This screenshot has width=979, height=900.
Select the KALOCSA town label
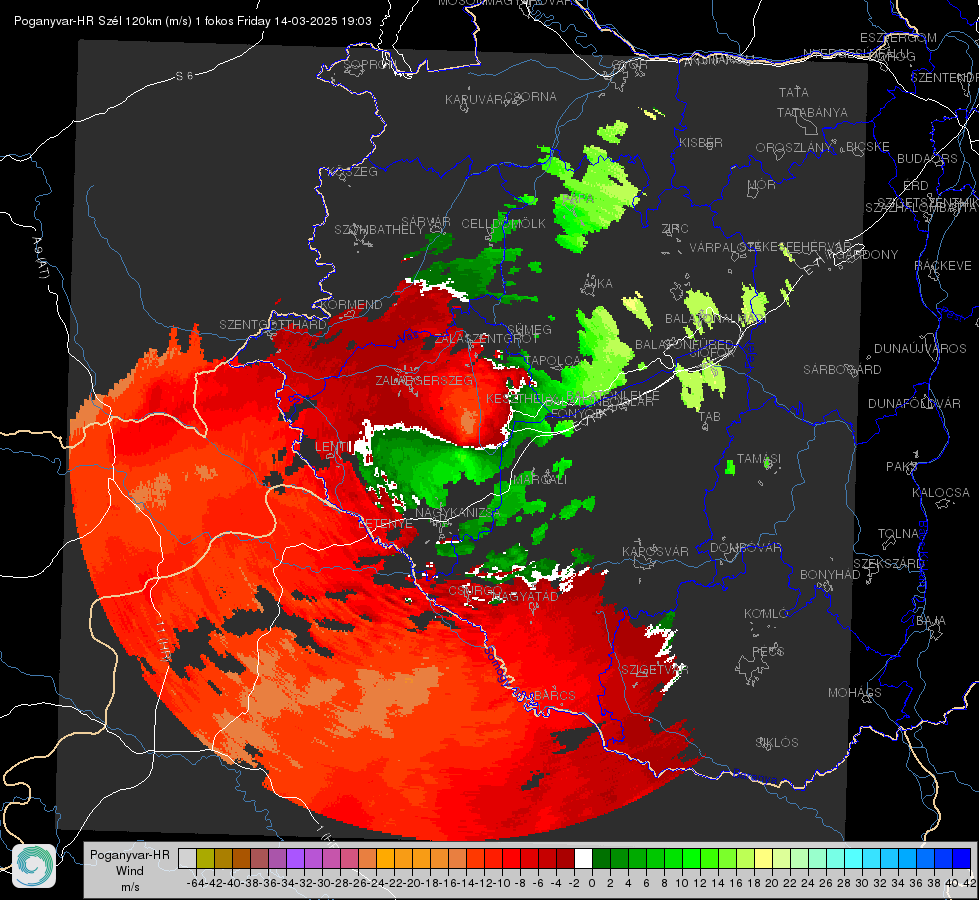point(941,493)
